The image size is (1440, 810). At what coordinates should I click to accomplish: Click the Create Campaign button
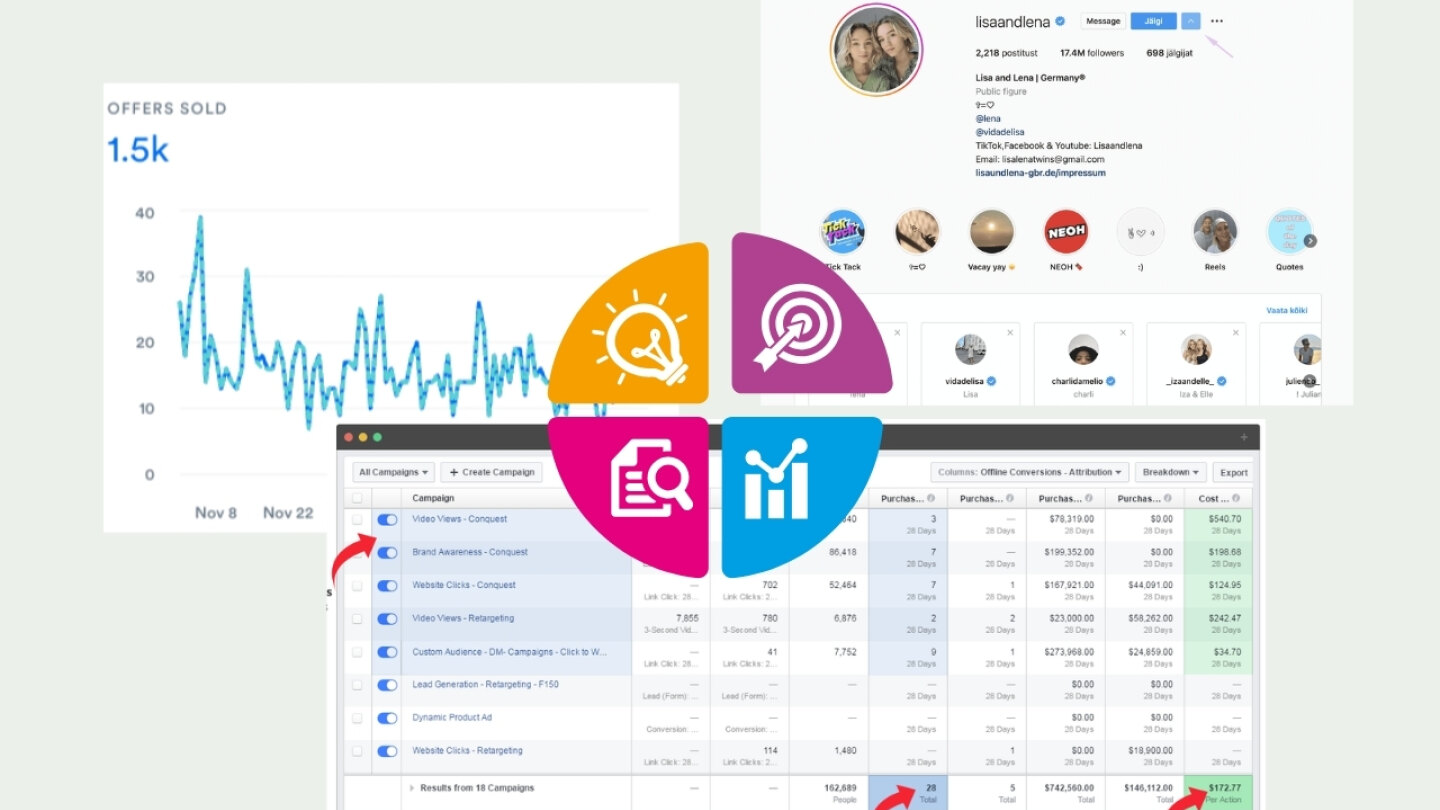[x=491, y=472]
